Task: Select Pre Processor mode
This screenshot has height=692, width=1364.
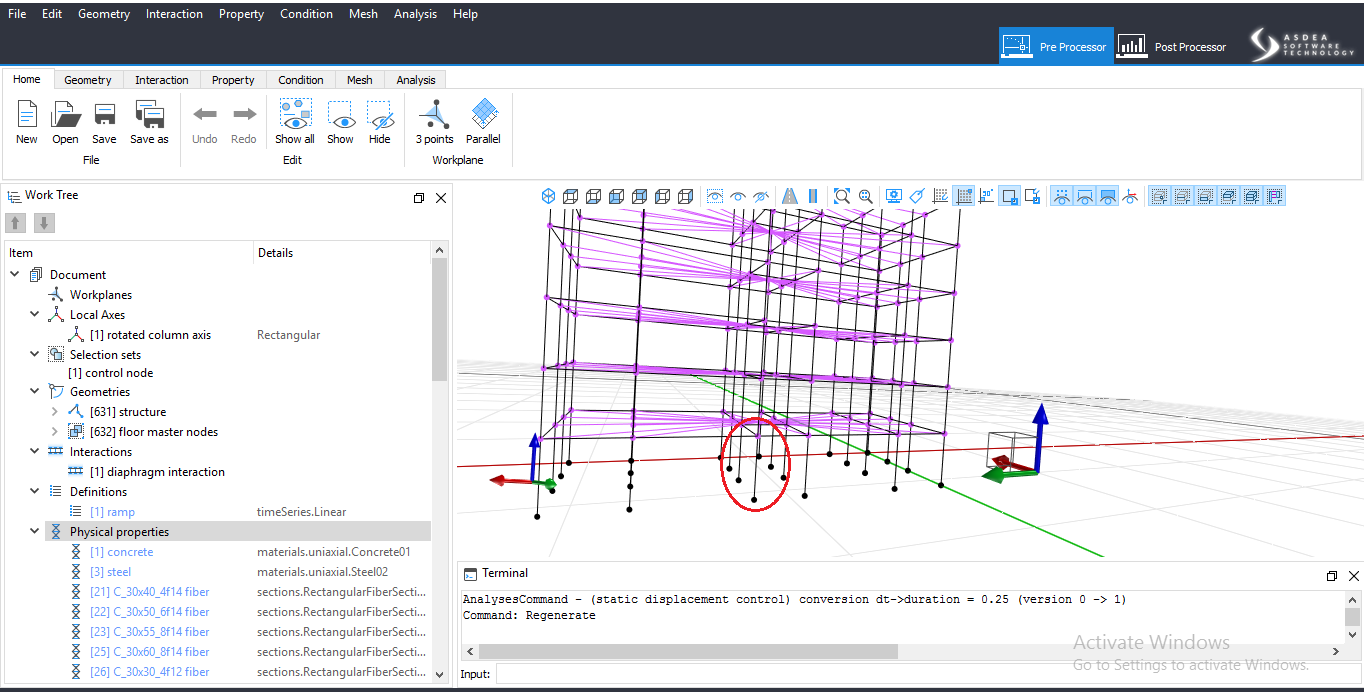Action: 1056,46
